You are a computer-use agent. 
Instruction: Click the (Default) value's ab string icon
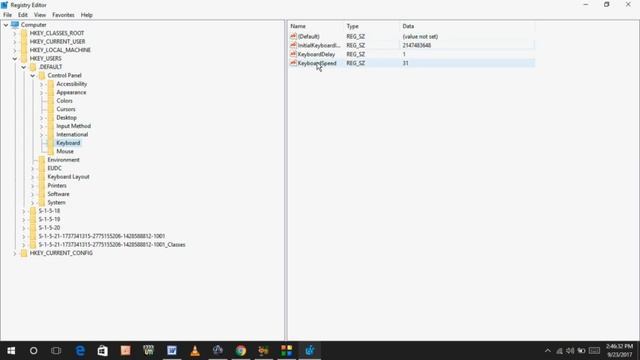coord(293,36)
